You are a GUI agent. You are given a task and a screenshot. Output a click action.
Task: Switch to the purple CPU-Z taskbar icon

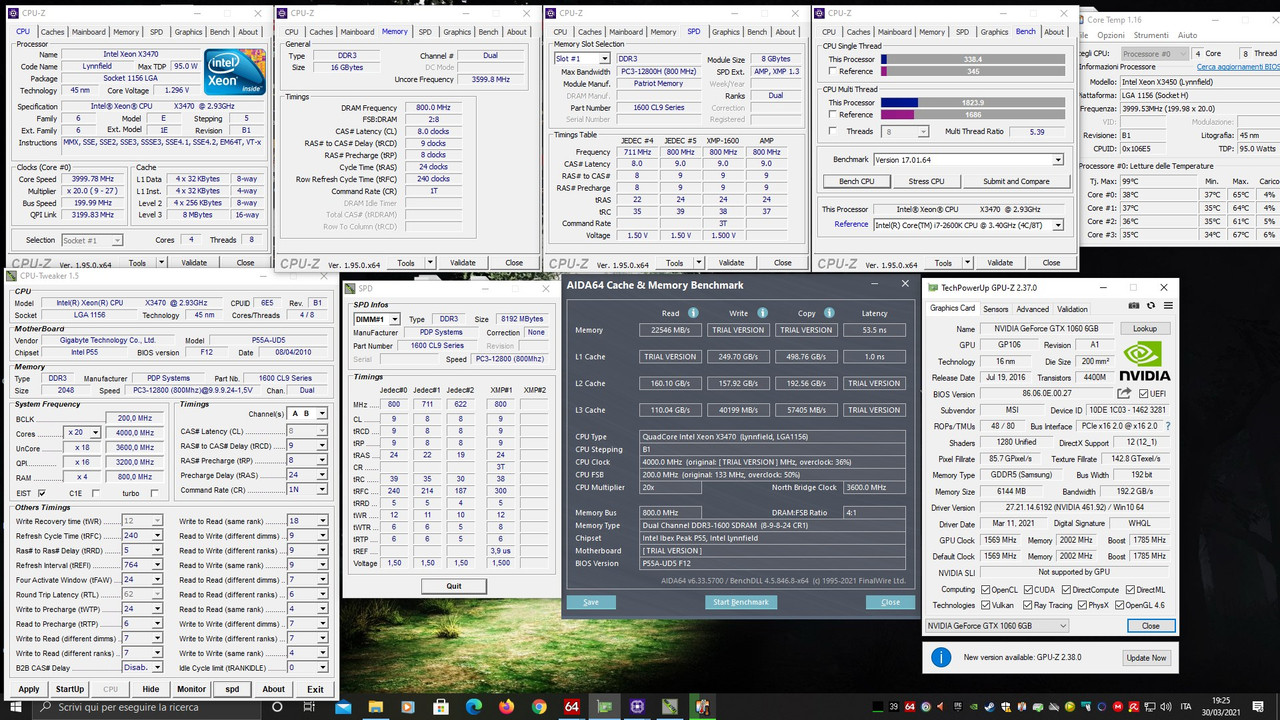[x=639, y=707]
